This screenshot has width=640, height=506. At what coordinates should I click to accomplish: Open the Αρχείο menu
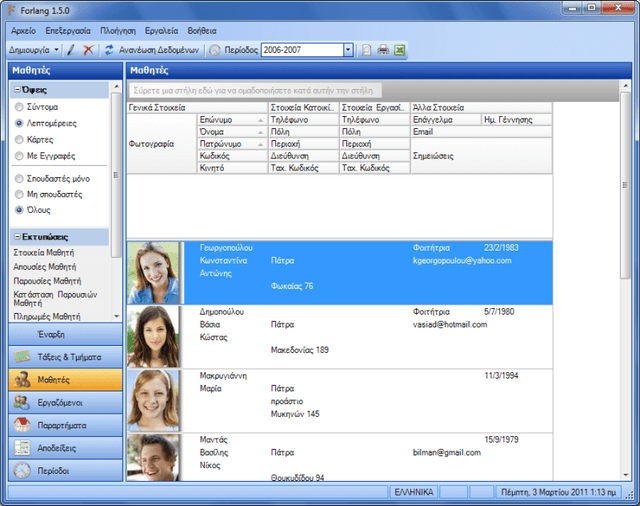[23, 31]
